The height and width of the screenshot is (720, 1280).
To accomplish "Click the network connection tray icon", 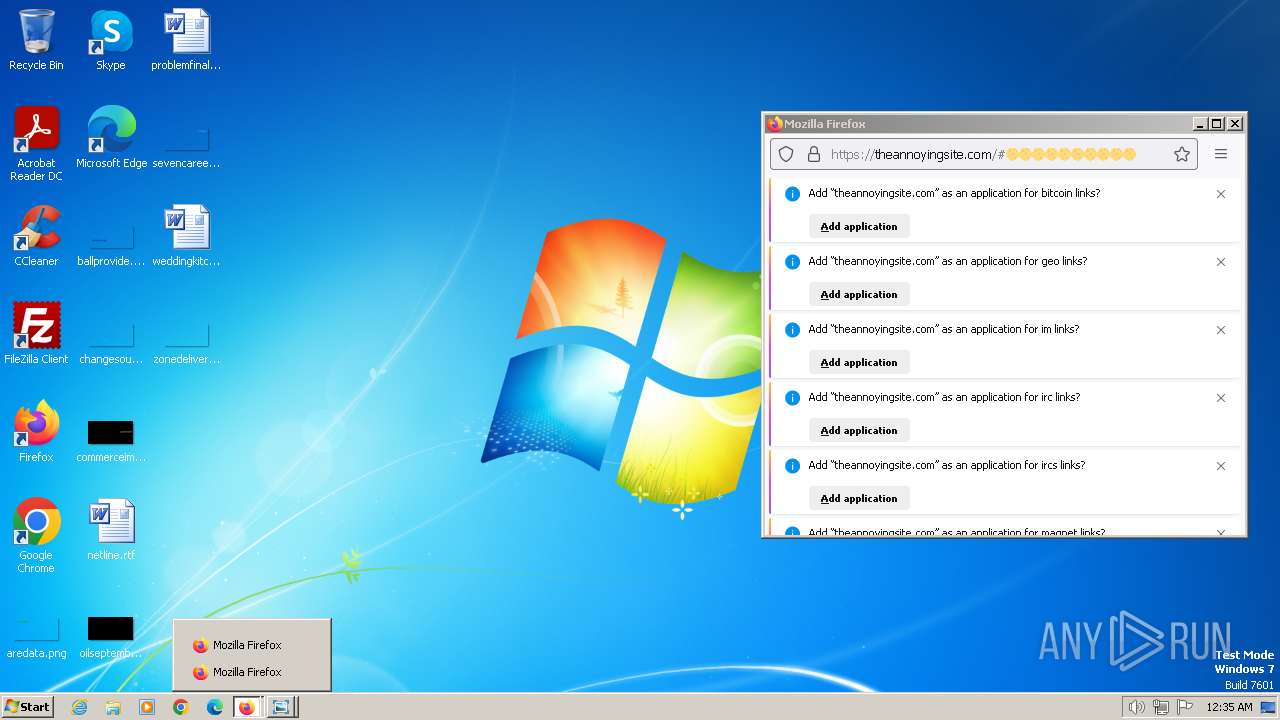I will 1160,707.
